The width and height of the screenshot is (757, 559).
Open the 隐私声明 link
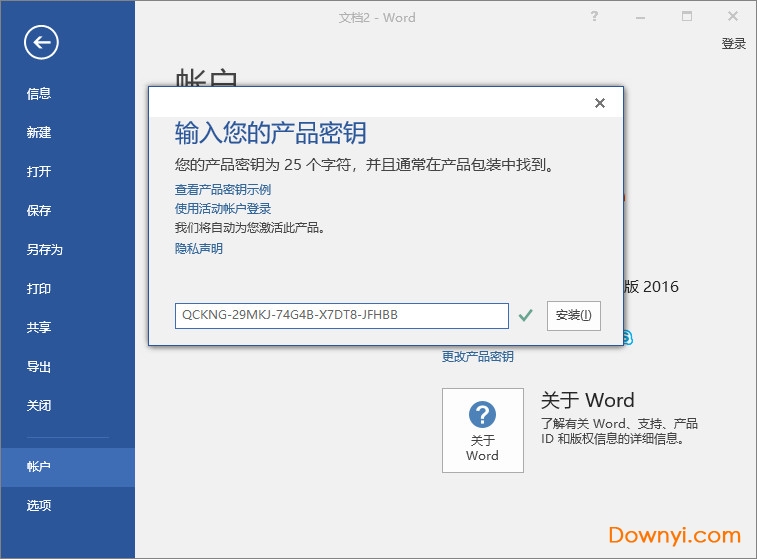tap(198, 249)
